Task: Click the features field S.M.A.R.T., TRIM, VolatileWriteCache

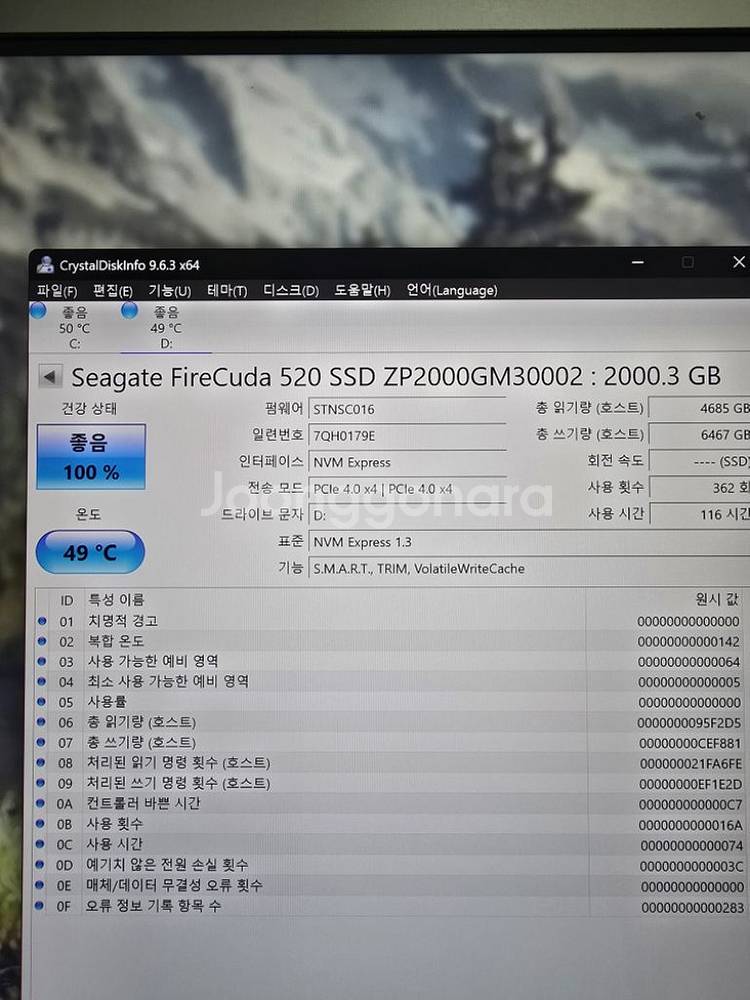Action: [x=529, y=568]
